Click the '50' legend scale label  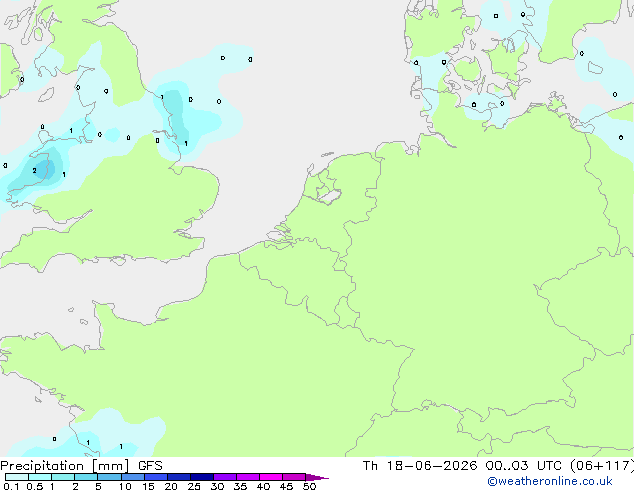click(309, 486)
